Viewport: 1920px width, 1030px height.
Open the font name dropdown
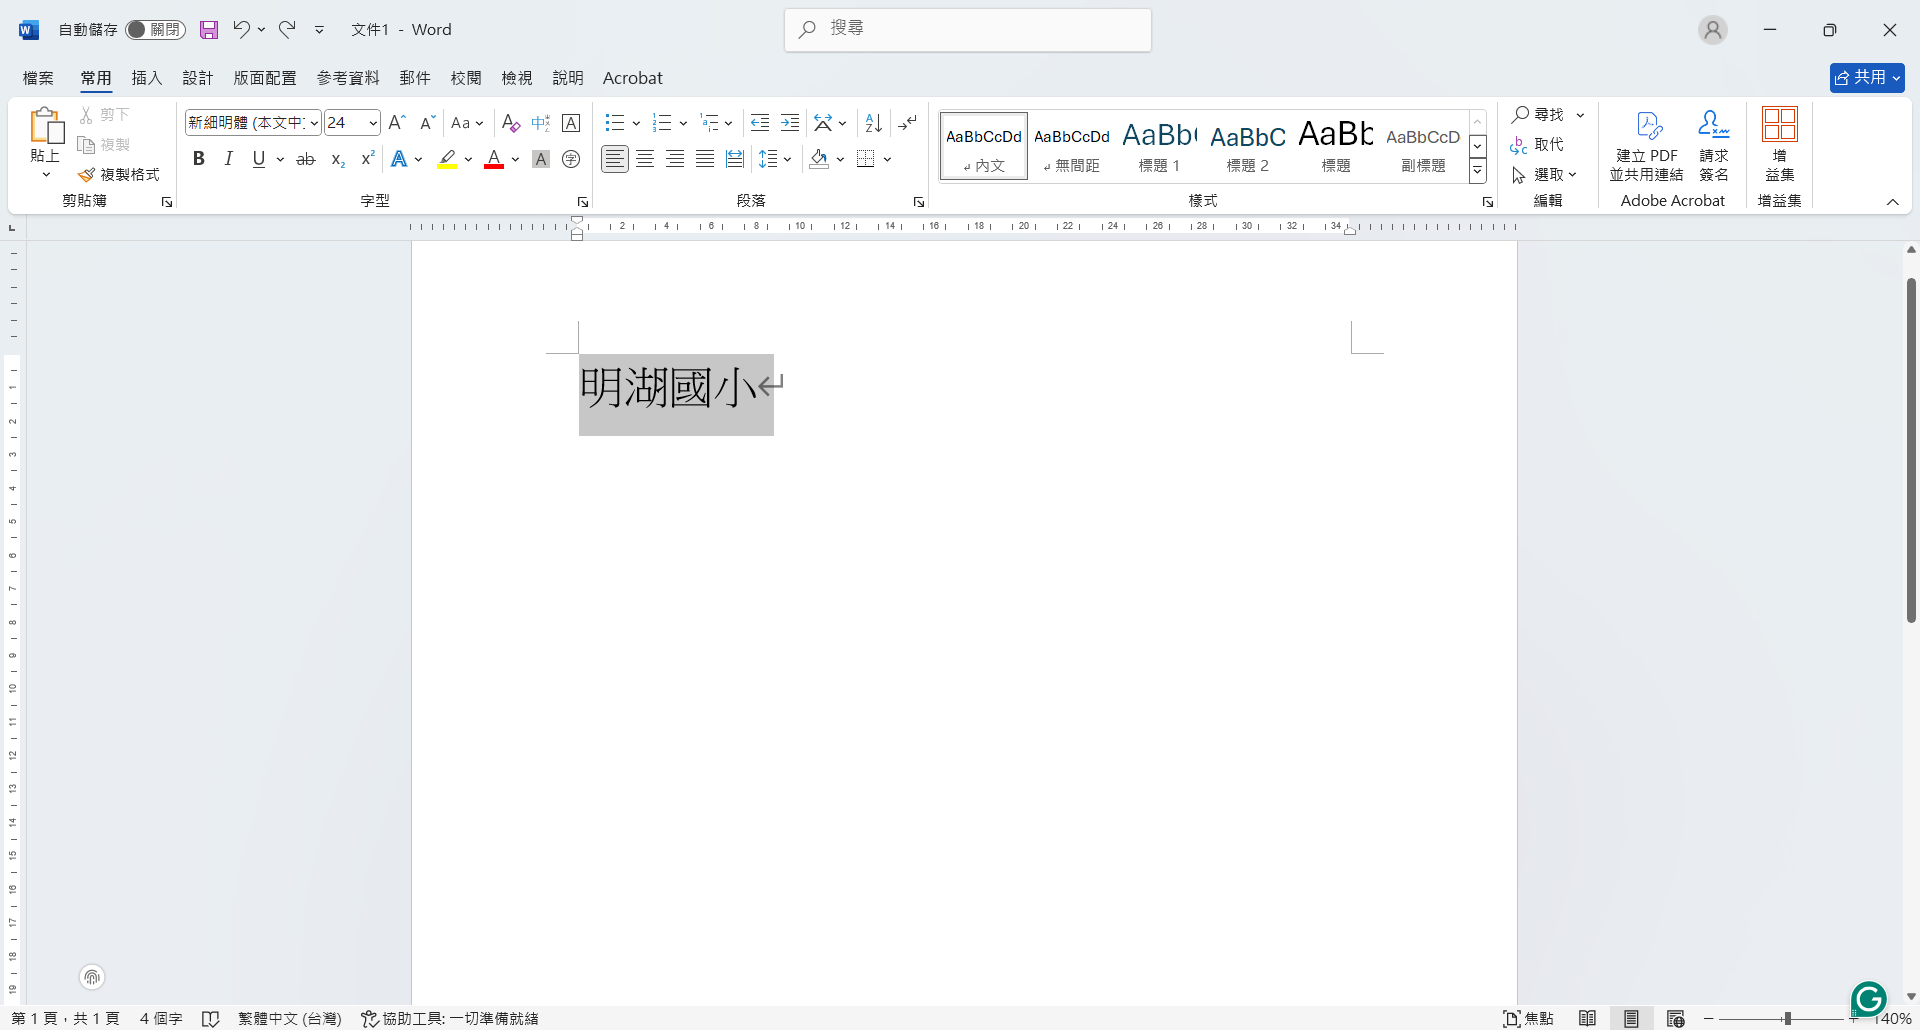point(314,123)
